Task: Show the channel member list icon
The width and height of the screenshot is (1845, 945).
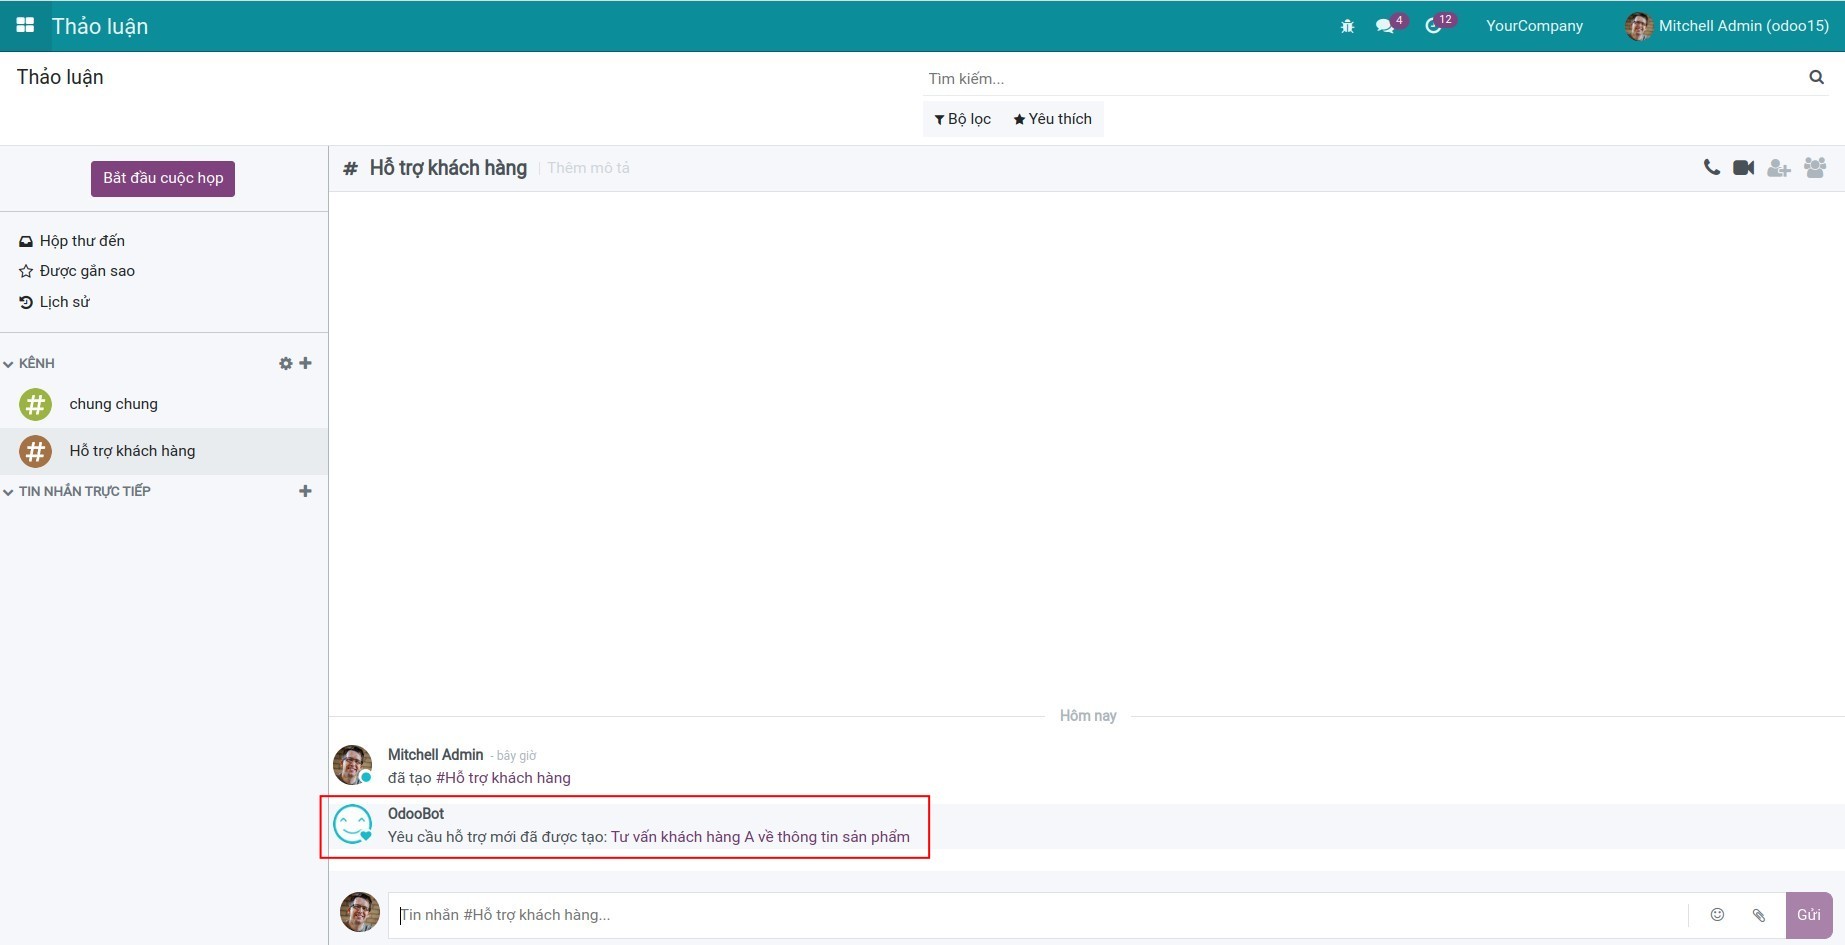Action: [1814, 168]
